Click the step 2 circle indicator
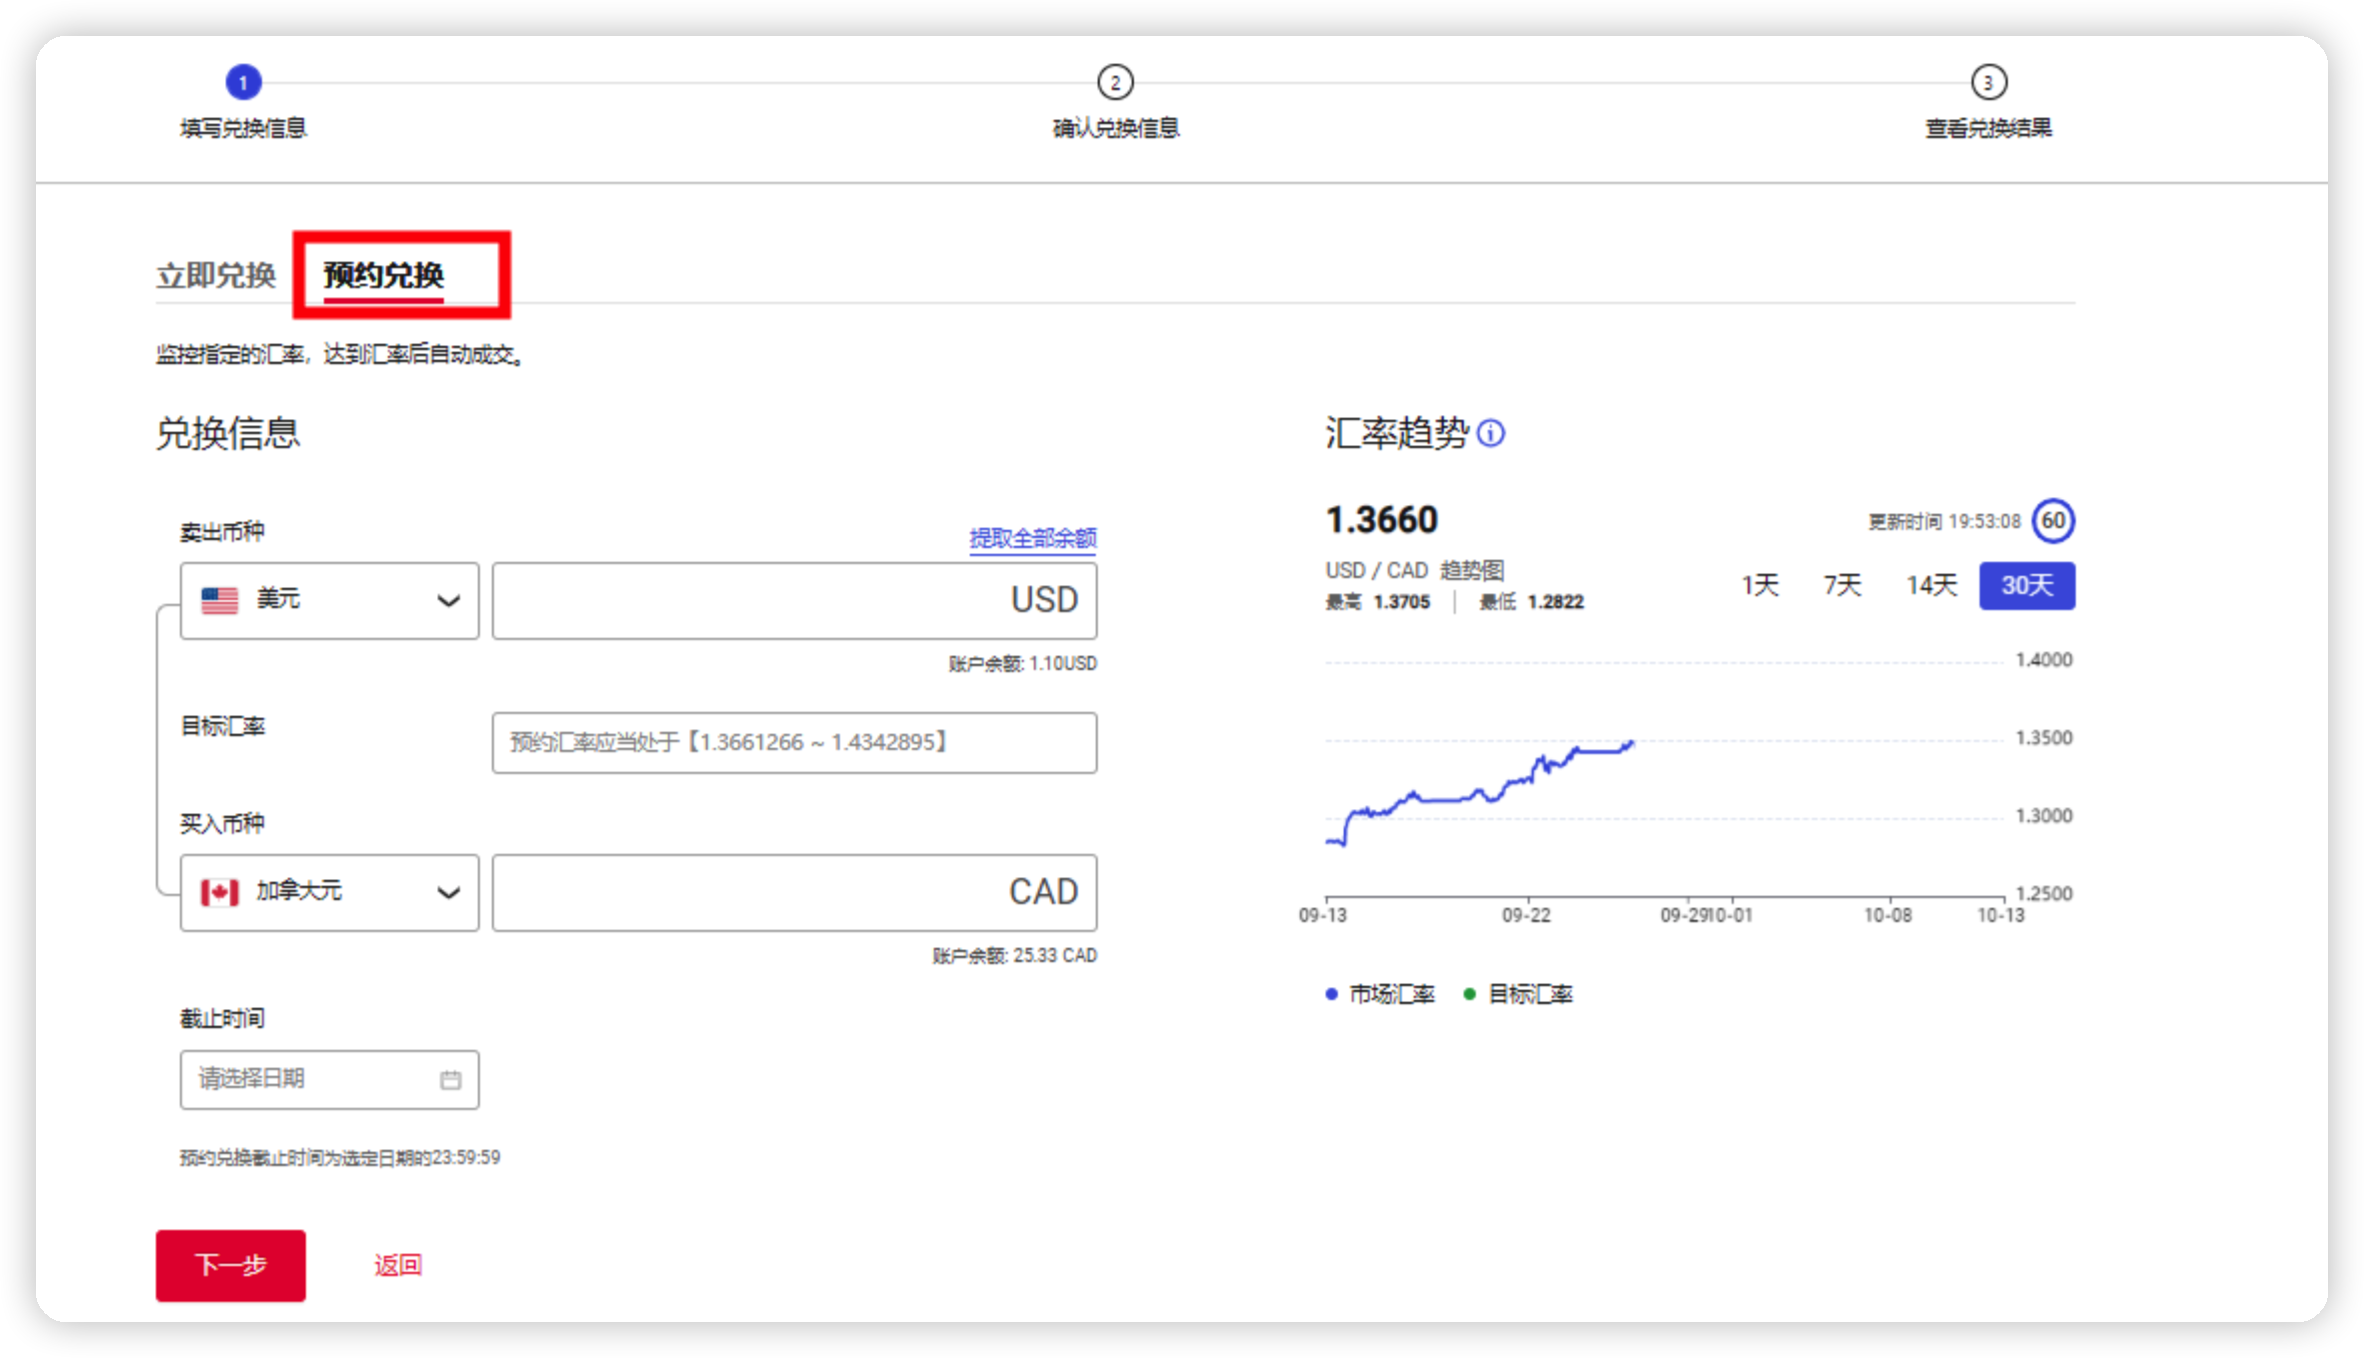 click(x=1115, y=82)
